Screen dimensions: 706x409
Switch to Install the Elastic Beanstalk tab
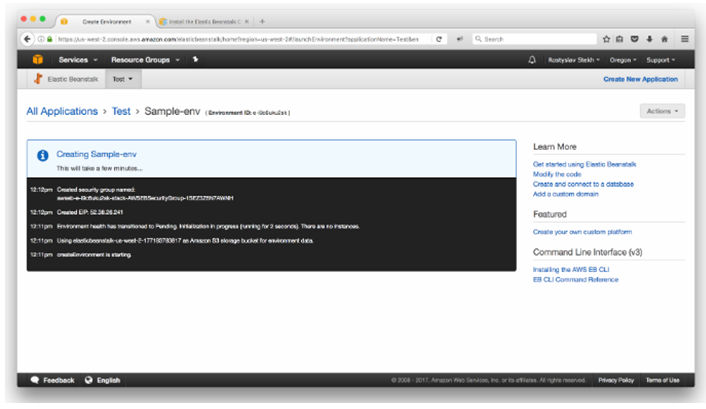[205, 22]
